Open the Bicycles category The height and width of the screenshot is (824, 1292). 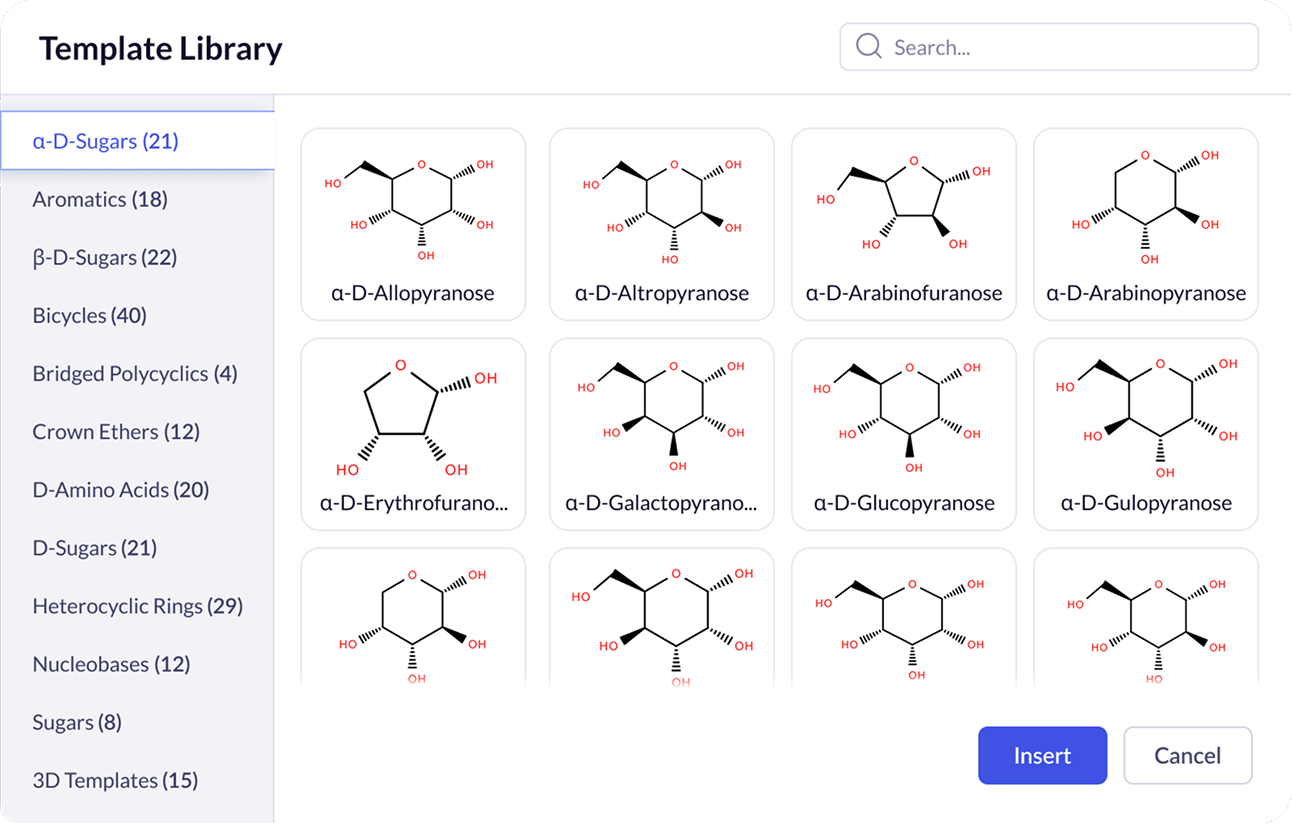(x=90, y=315)
